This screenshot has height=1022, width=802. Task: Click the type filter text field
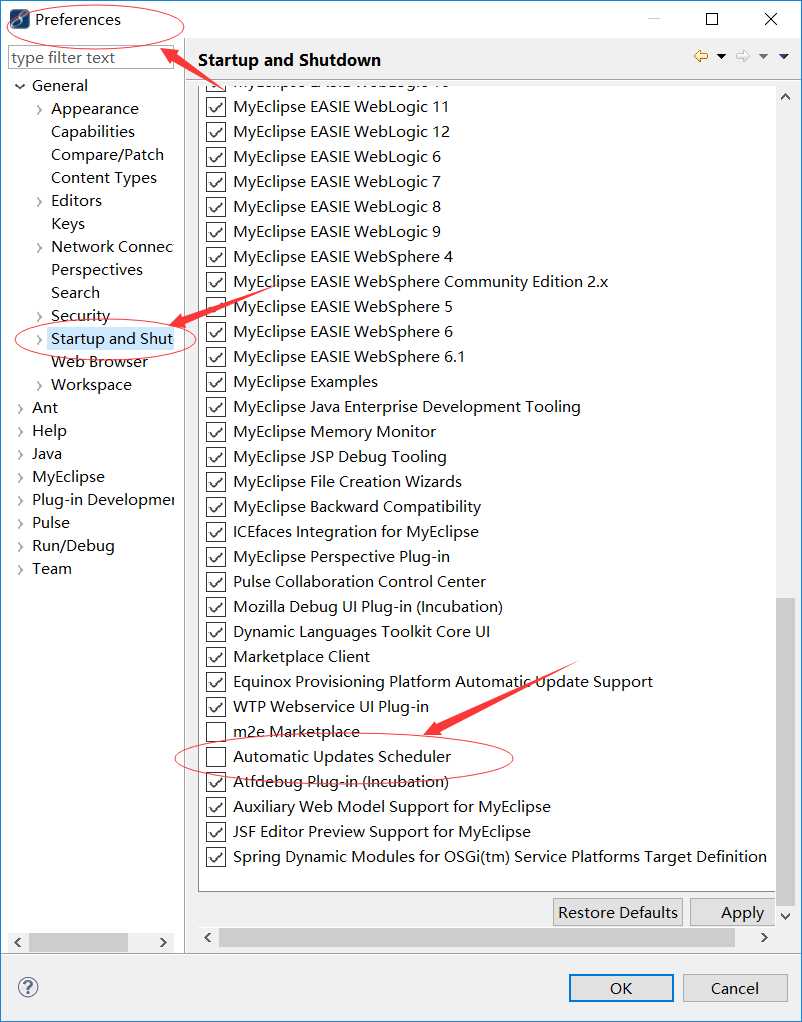coord(91,57)
